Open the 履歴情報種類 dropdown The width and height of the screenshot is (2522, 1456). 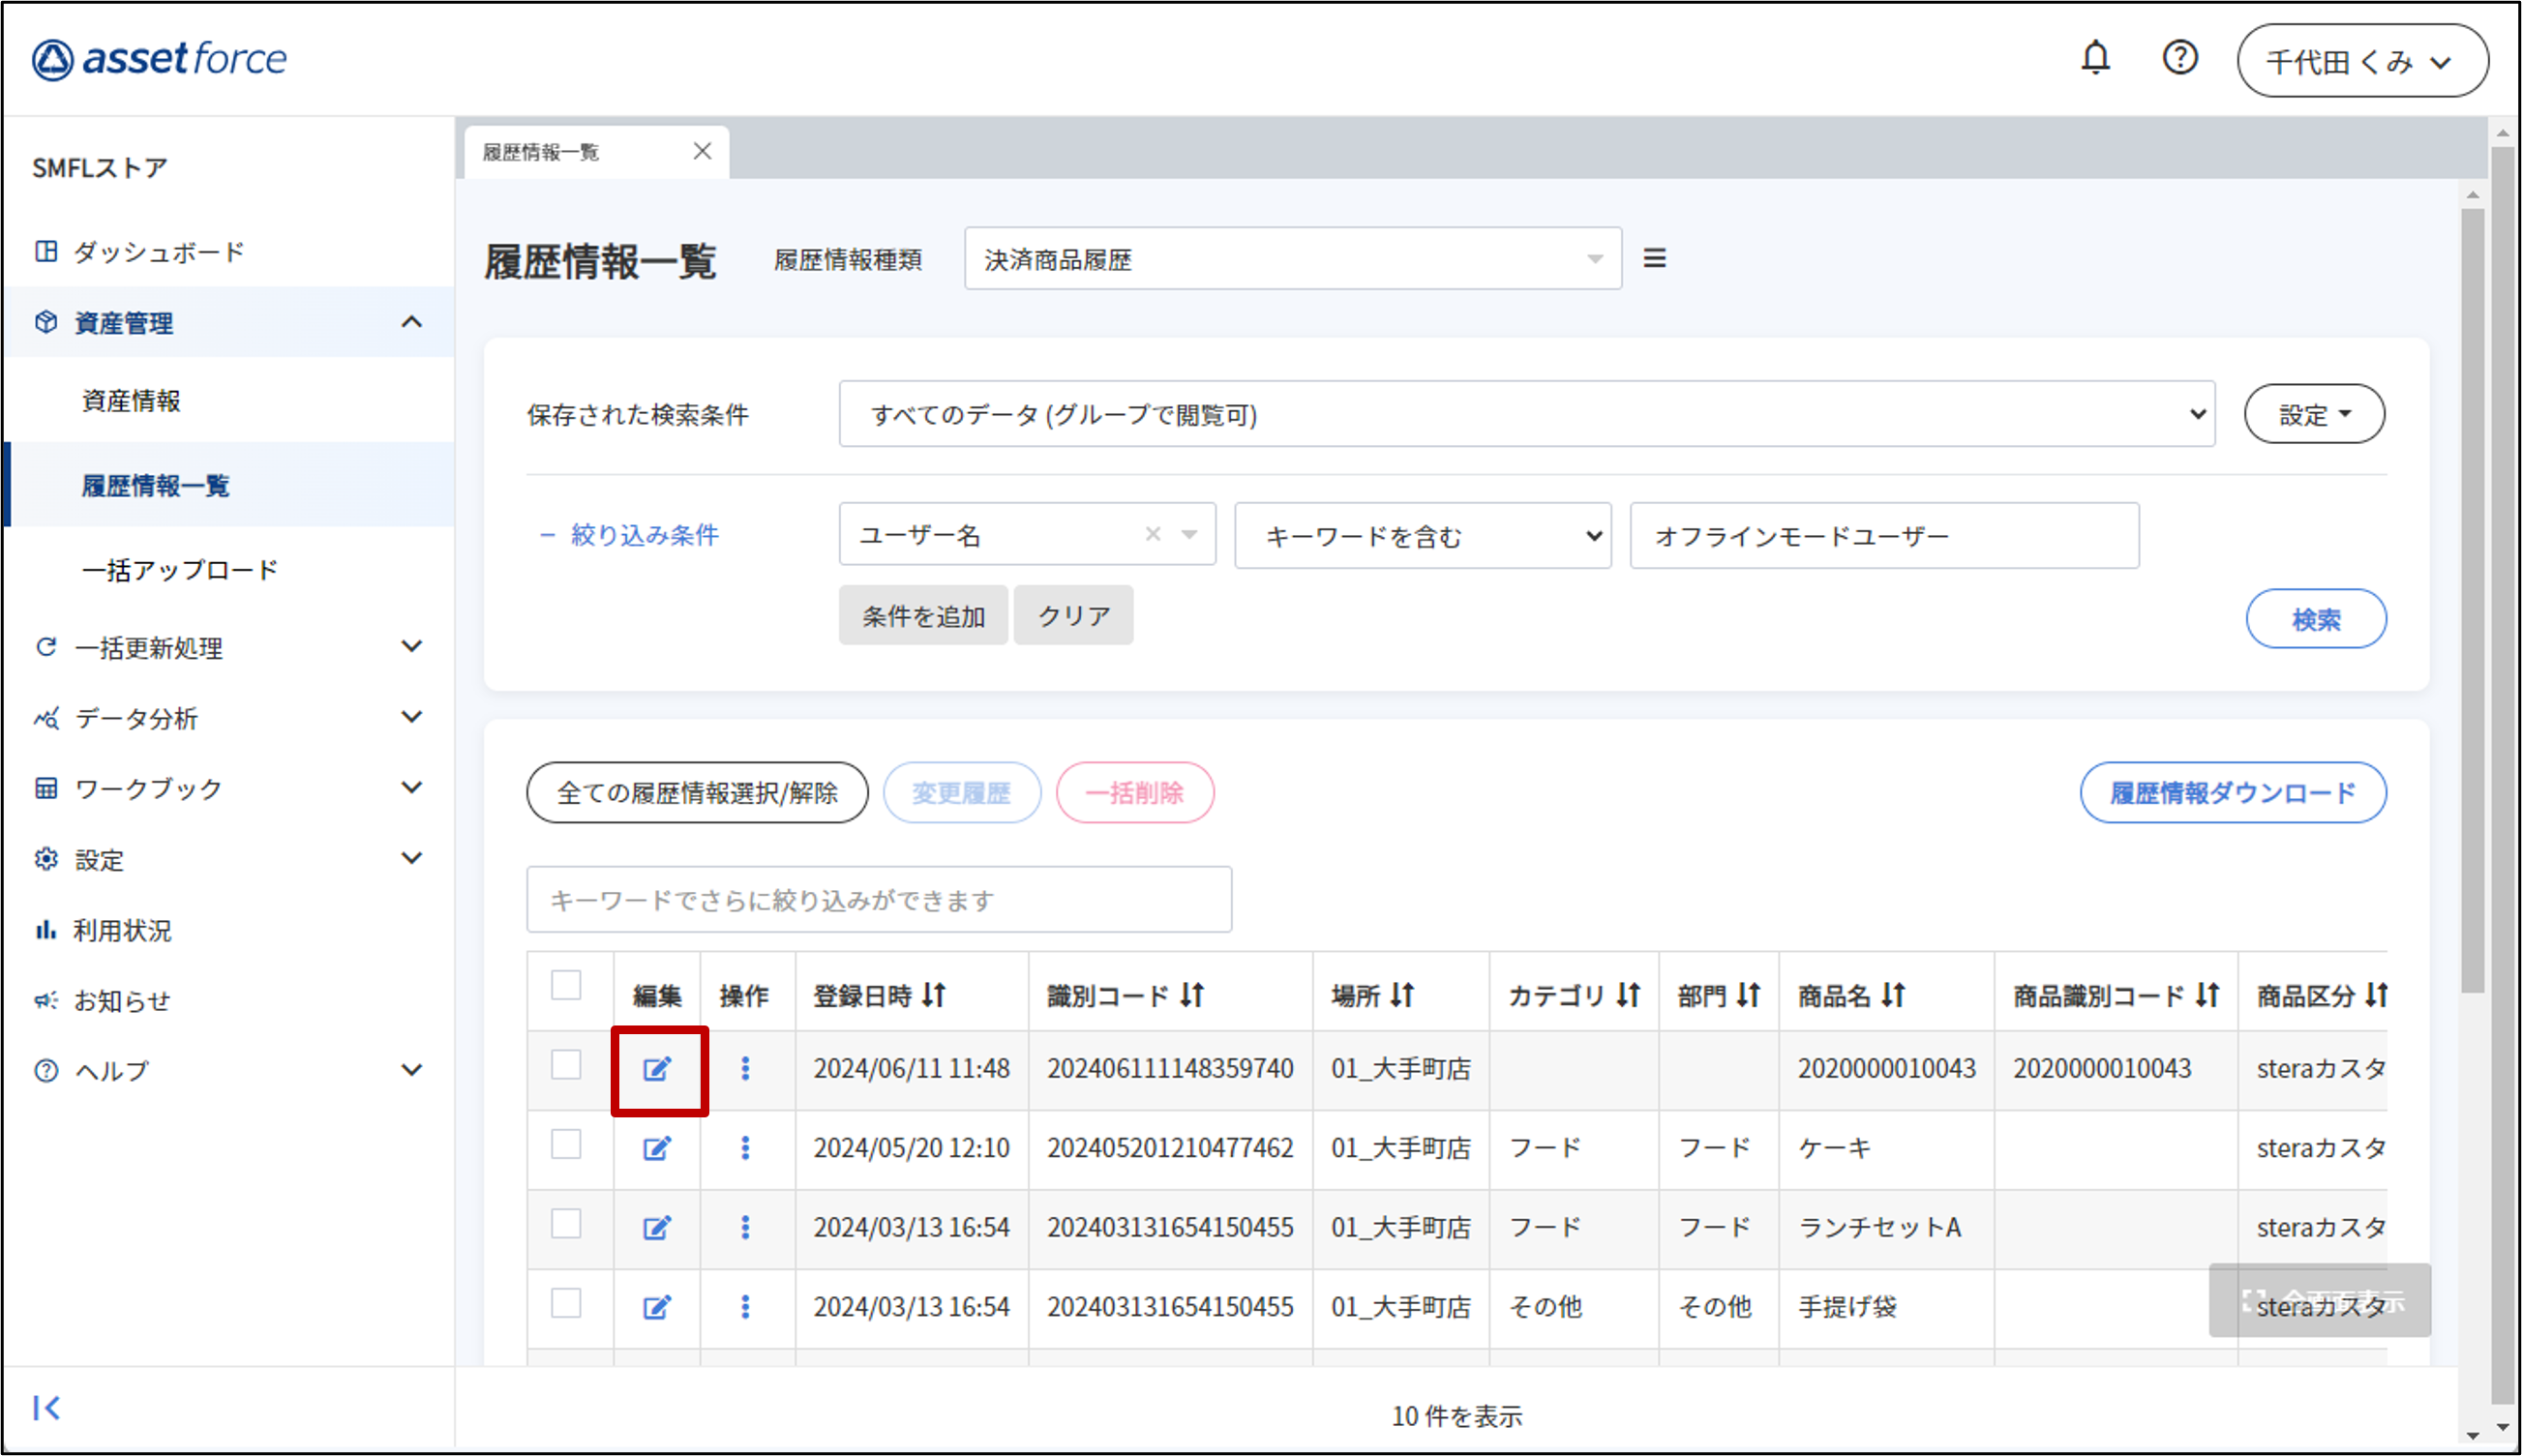(1292, 259)
